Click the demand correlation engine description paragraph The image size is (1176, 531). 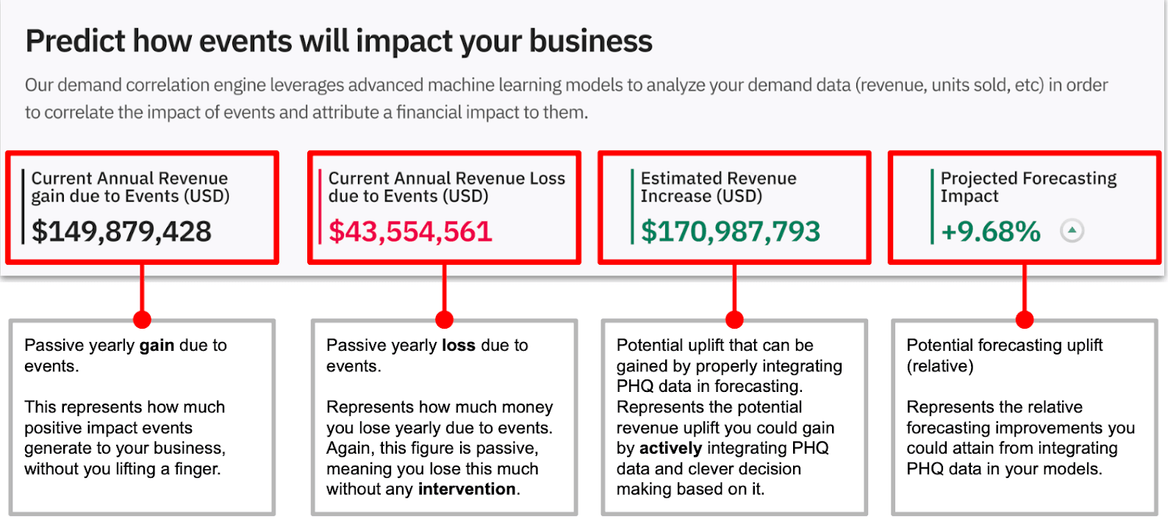pyautogui.click(x=566, y=99)
